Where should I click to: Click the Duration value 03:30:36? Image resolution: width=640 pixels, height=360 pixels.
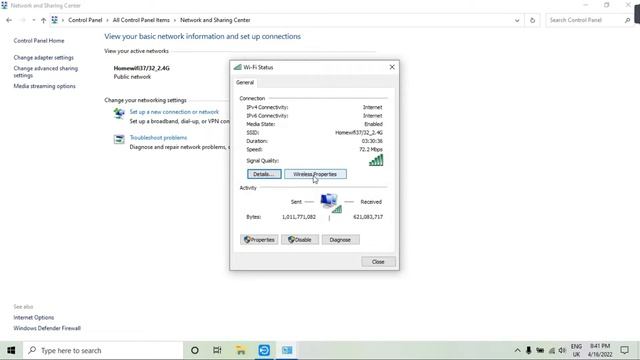click(372, 141)
